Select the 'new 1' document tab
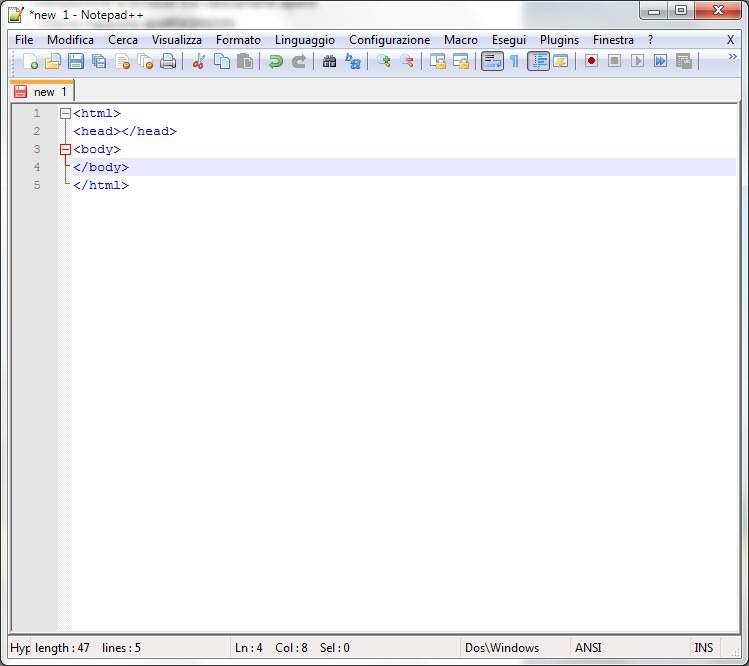Viewport: 749px width, 666px height. [42, 91]
